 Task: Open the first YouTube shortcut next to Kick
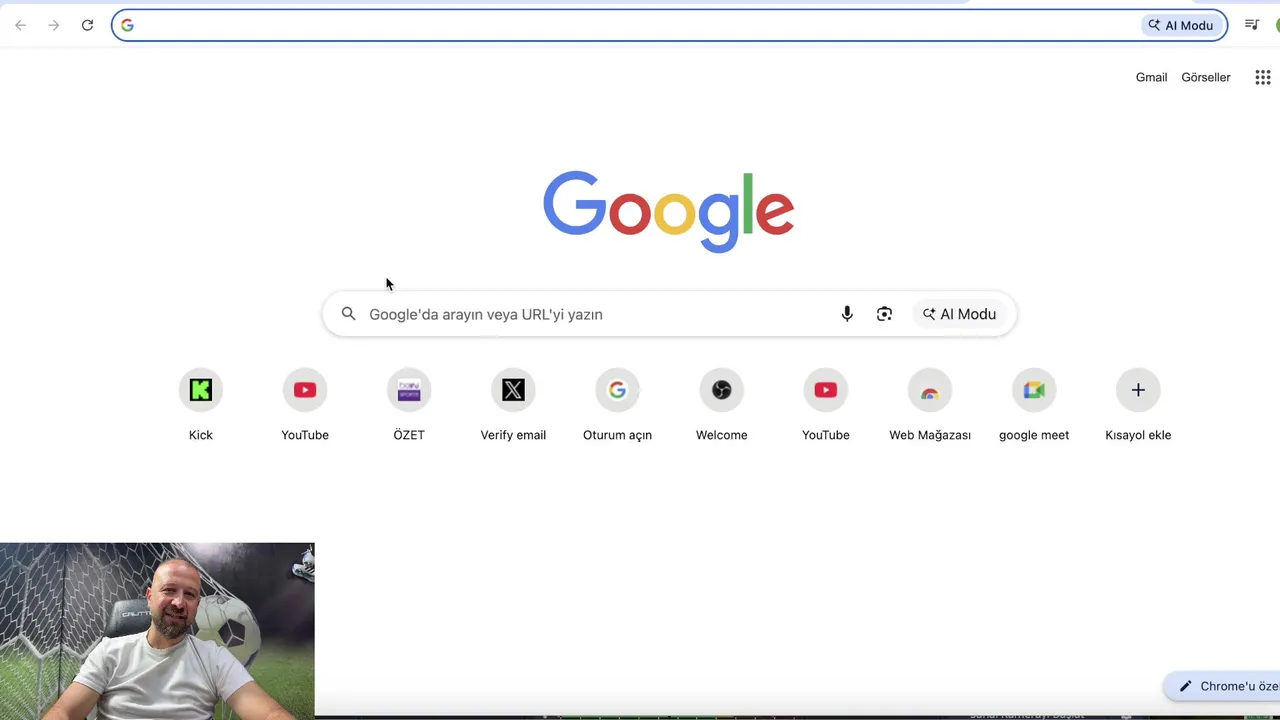305,404
